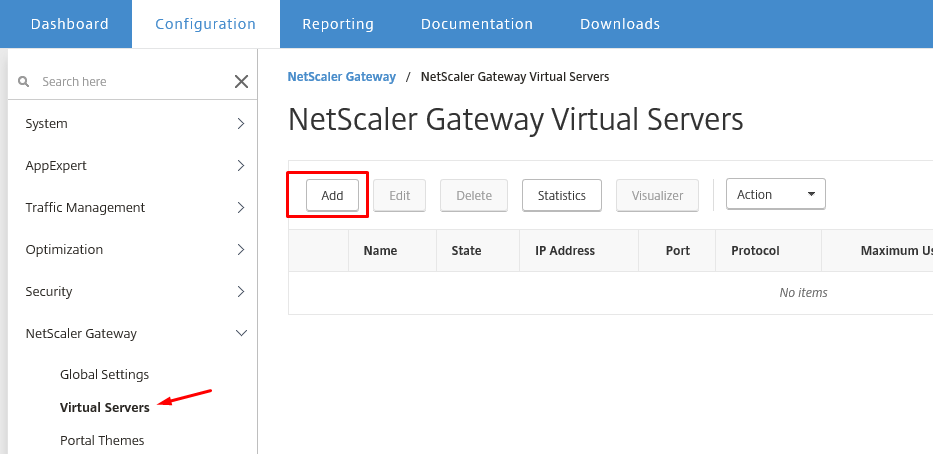This screenshot has height=454, width=933.
Task: Open Portal Themes in the sidebar
Action: point(102,440)
